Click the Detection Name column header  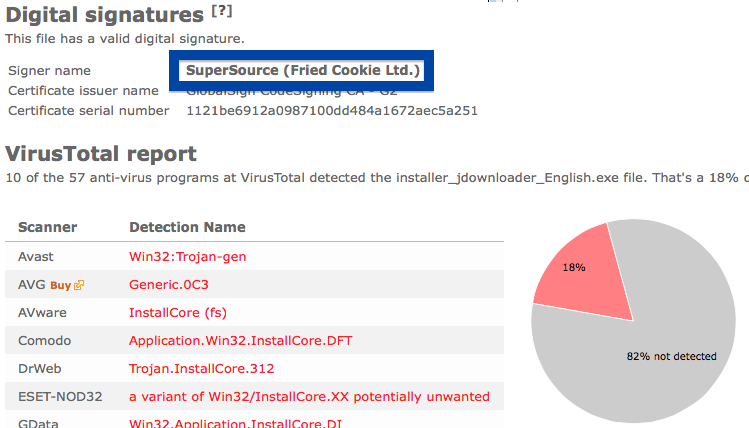(x=187, y=227)
